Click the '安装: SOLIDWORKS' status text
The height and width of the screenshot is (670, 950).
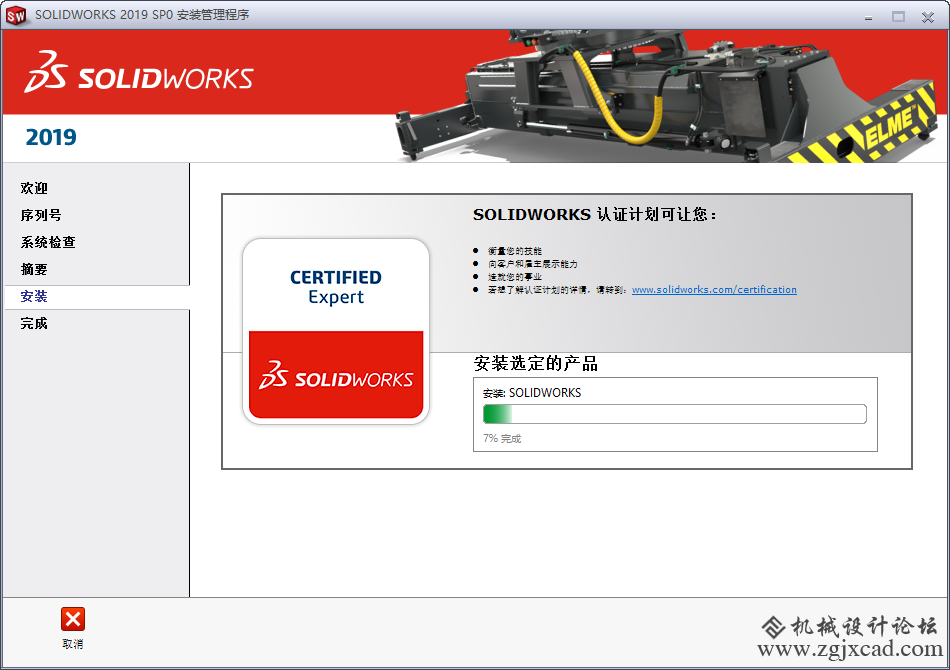tap(532, 393)
